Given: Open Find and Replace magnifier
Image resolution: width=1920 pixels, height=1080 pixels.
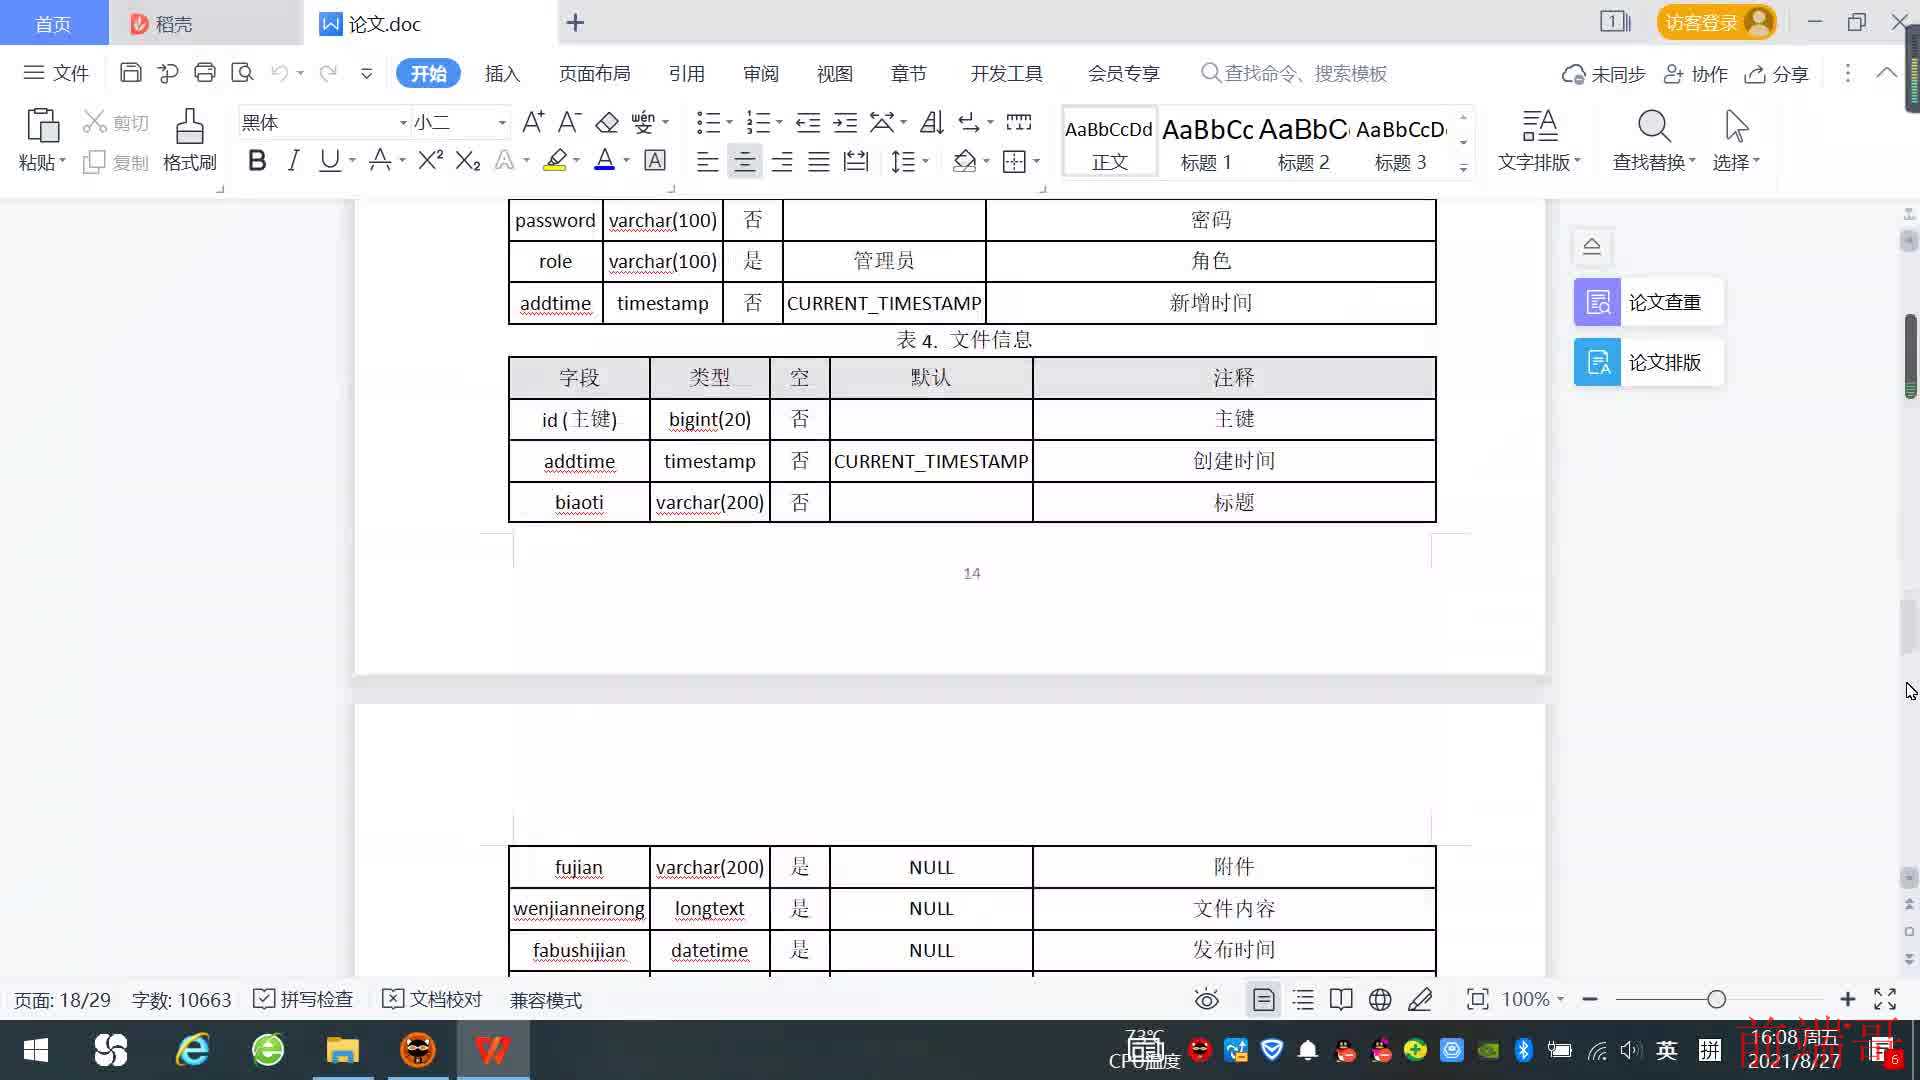Looking at the screenshot, I should pos(1654,127).
